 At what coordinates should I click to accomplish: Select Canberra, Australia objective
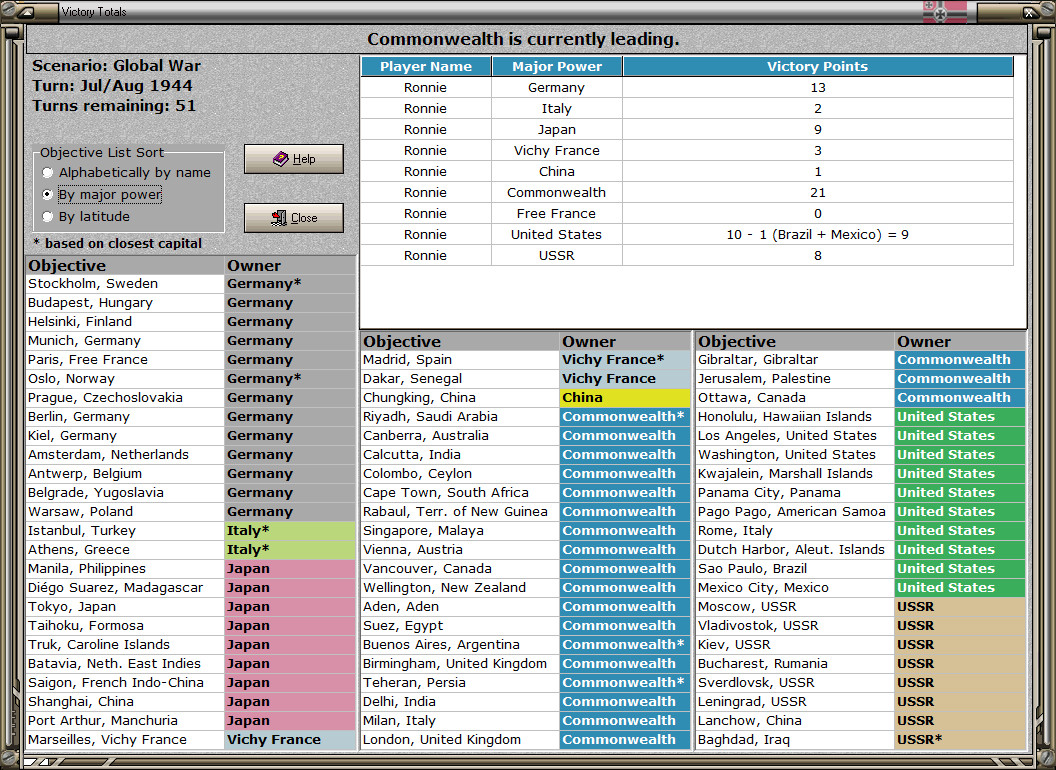(x=460, y=436)
